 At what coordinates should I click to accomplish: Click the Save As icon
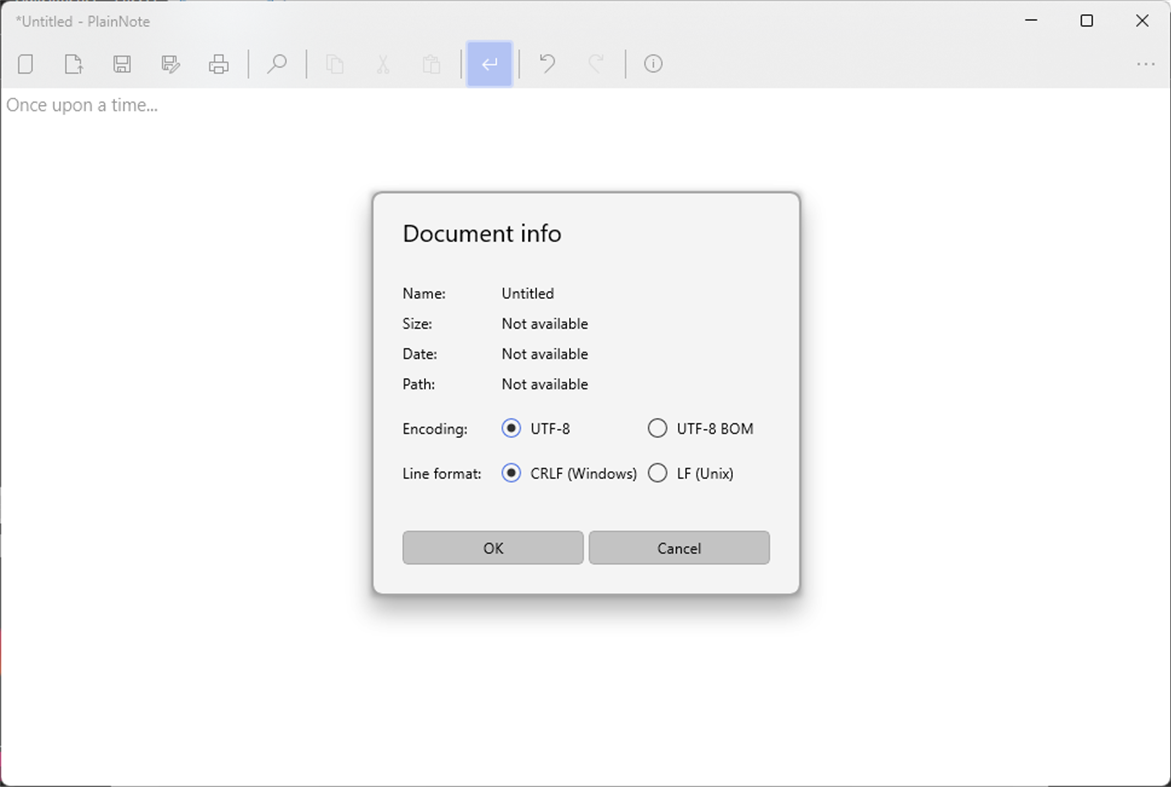point(170,63)
